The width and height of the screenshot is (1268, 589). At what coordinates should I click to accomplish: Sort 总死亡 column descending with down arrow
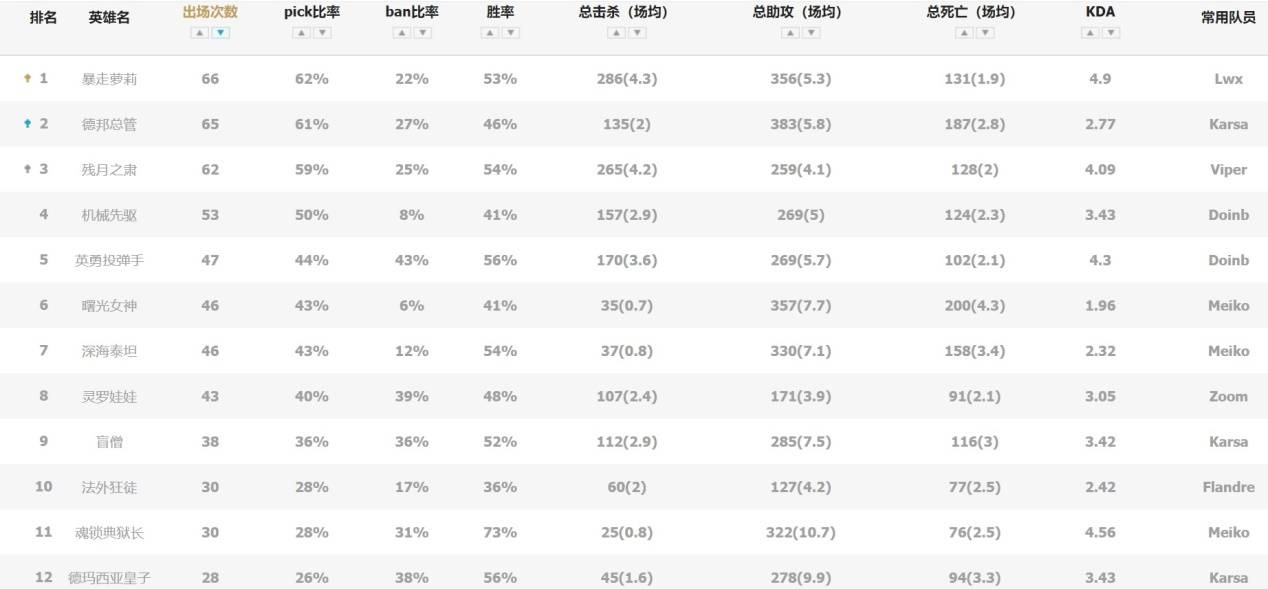click(x=985, y=33)
